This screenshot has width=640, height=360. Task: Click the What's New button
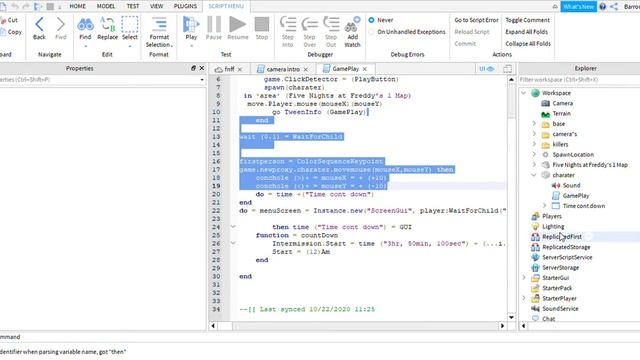pos(578,7)
